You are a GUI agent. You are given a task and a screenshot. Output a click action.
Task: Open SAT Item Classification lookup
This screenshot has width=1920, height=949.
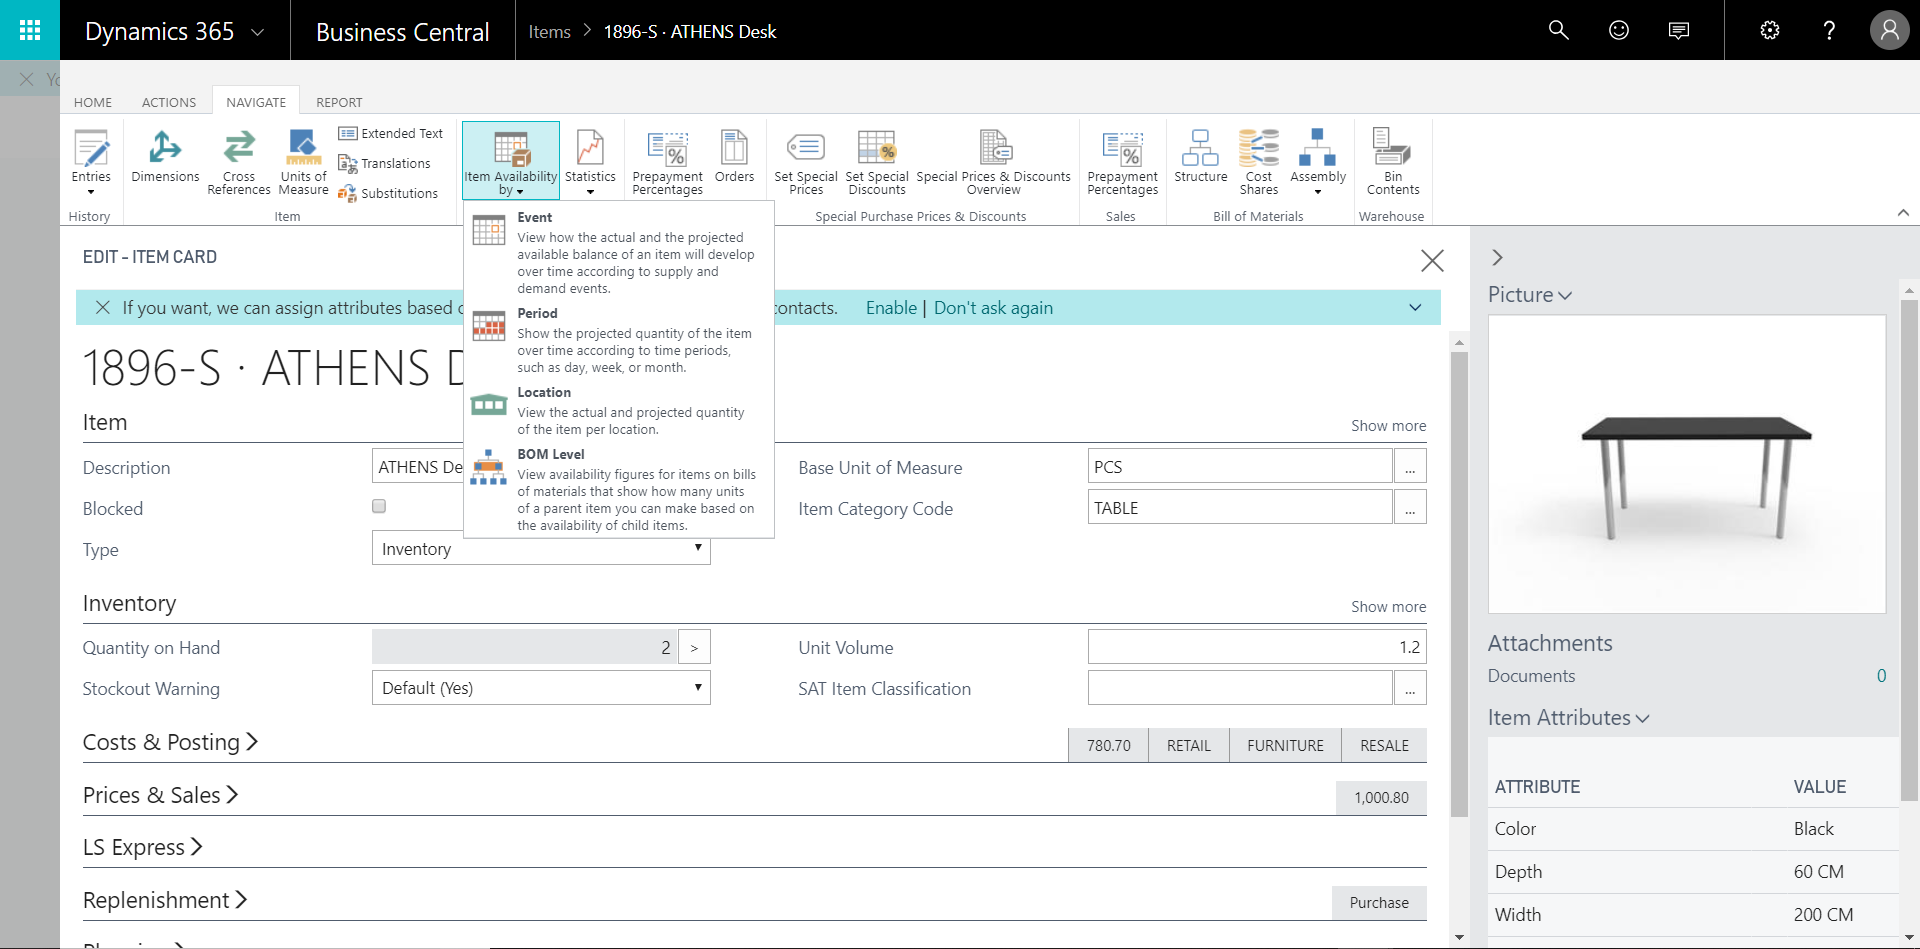[1410, 688]
